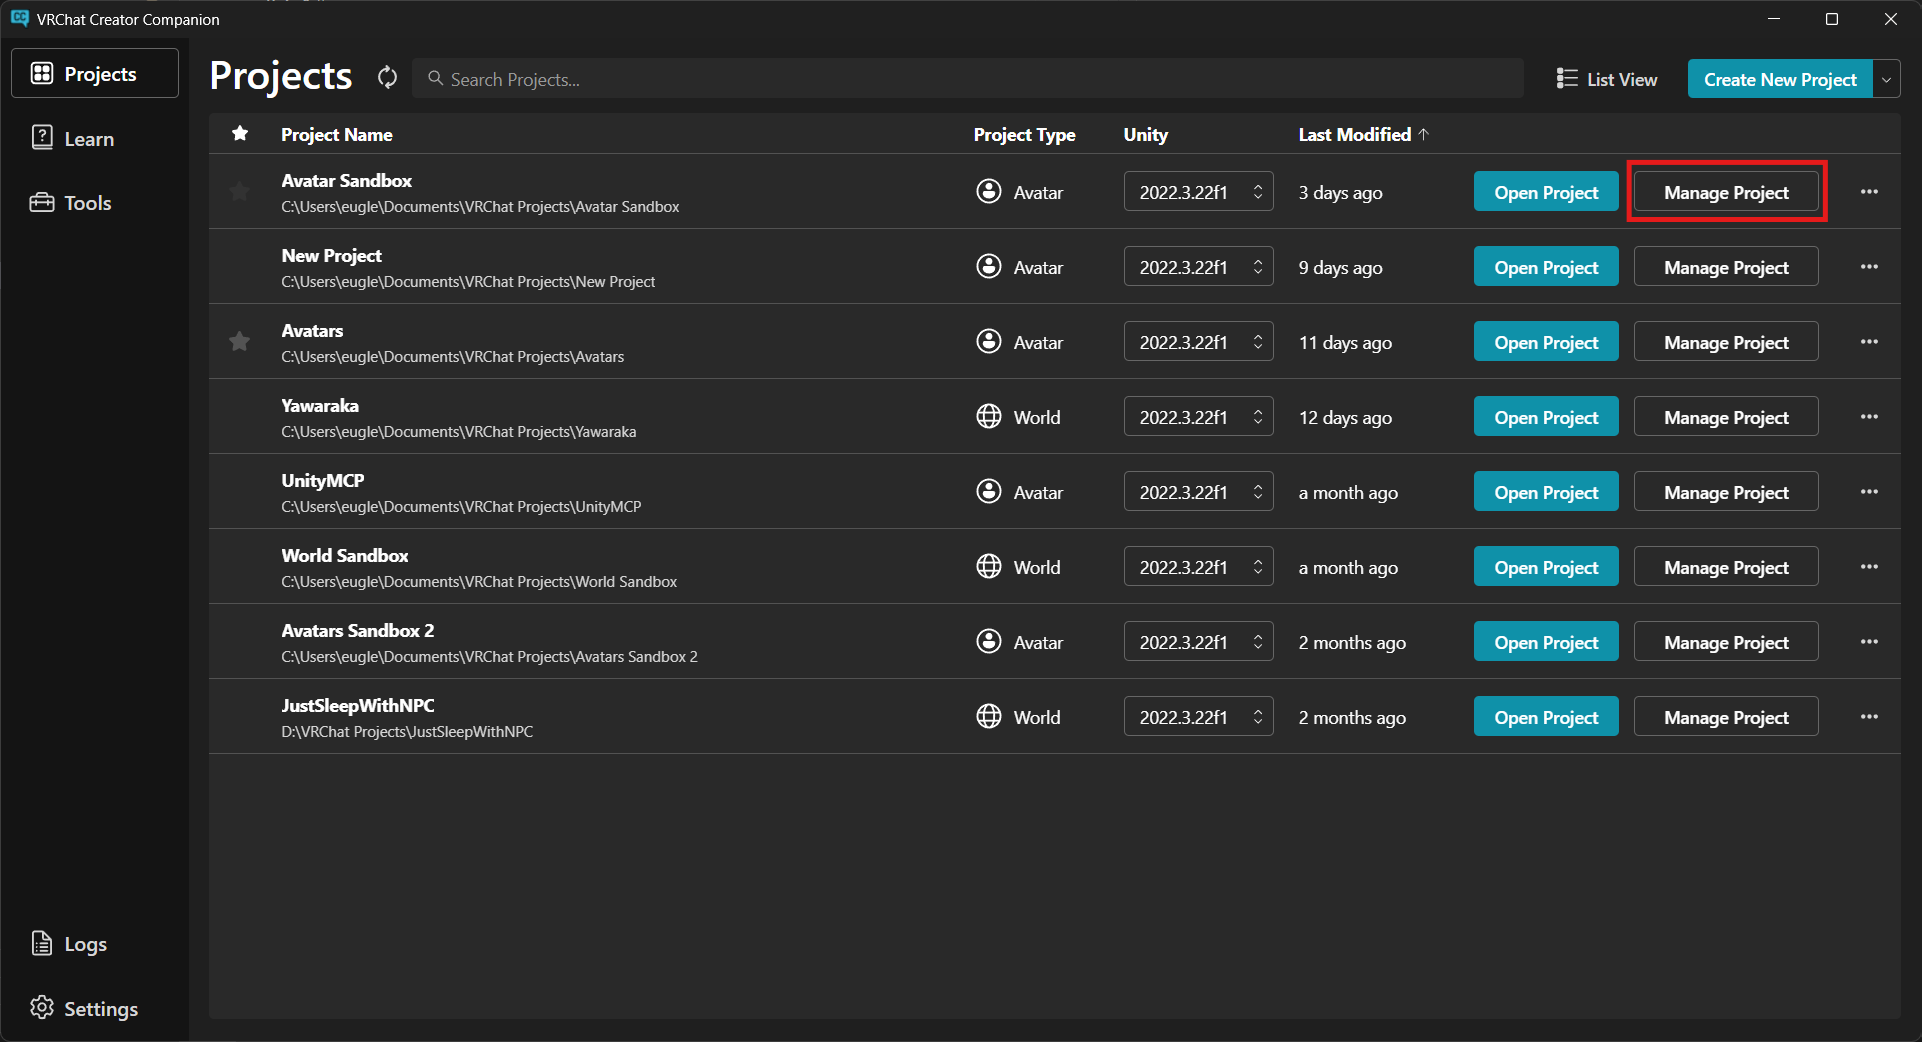Manage the Avatars Sandbox 2 project

pos(1726,641)
